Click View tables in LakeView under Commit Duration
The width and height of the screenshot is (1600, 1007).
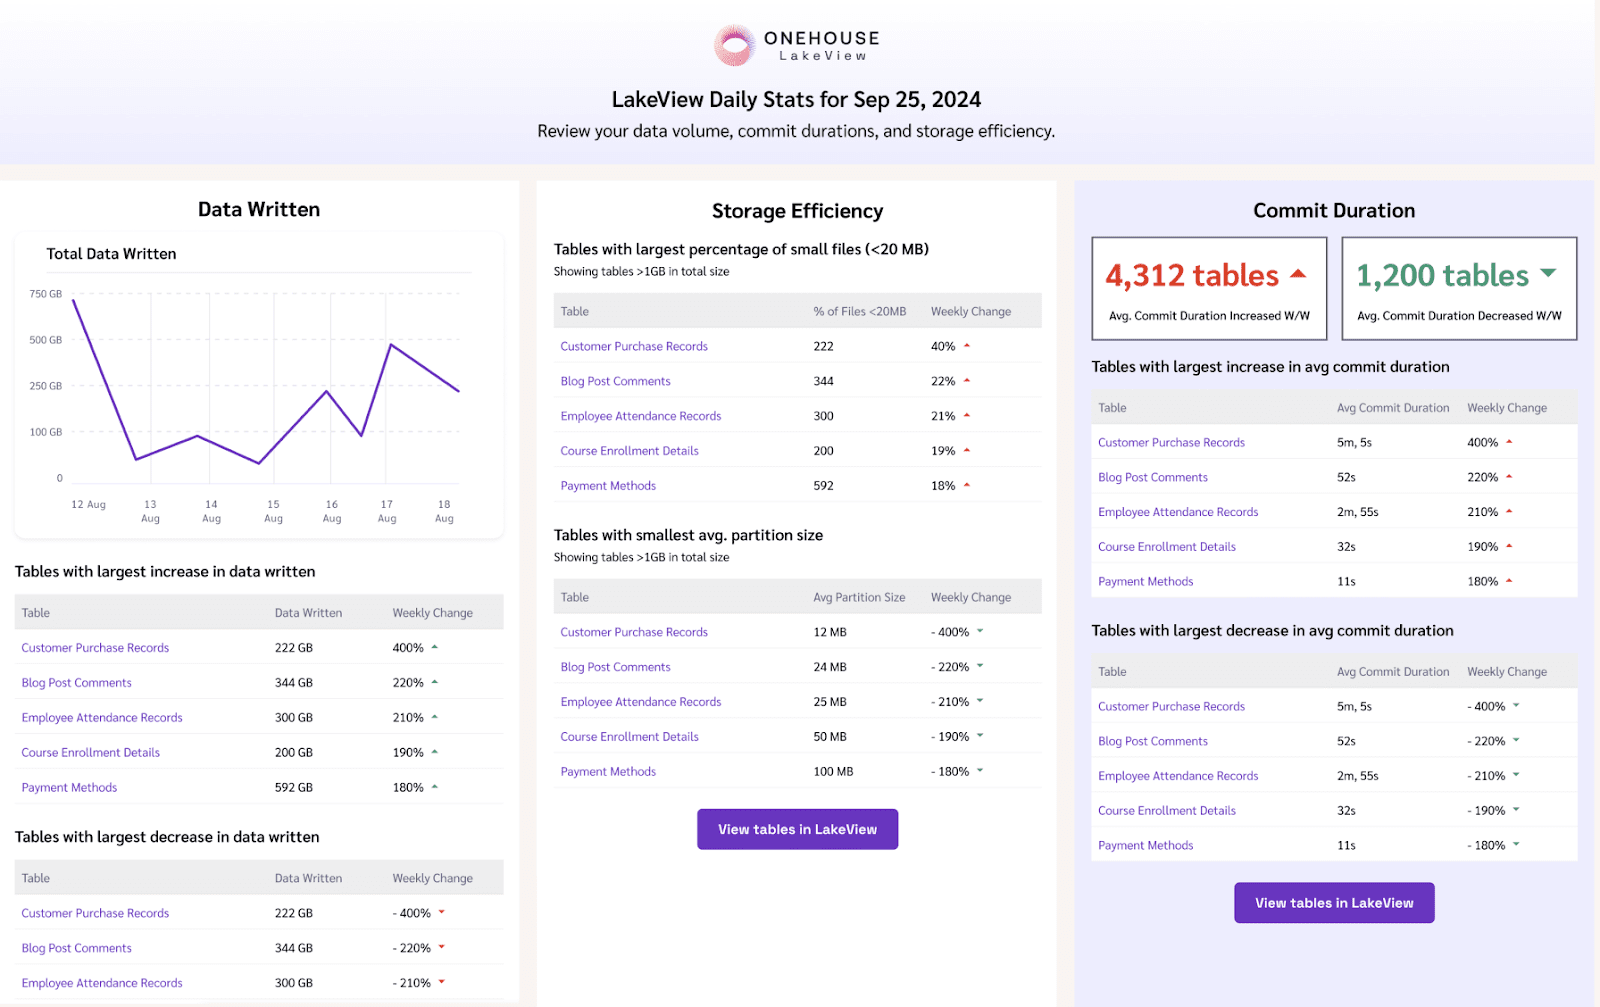1334,903
